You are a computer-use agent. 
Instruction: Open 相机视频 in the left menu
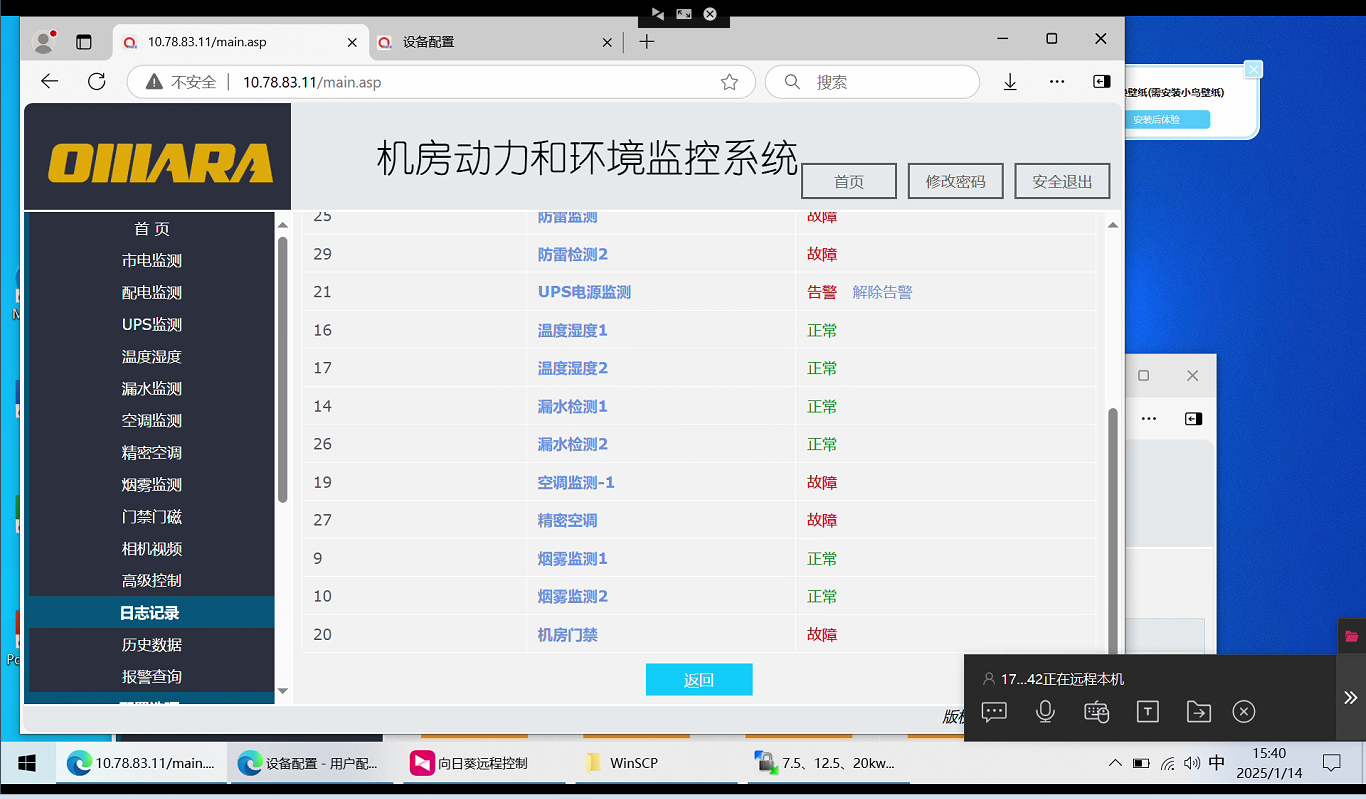tap(152, 549)
